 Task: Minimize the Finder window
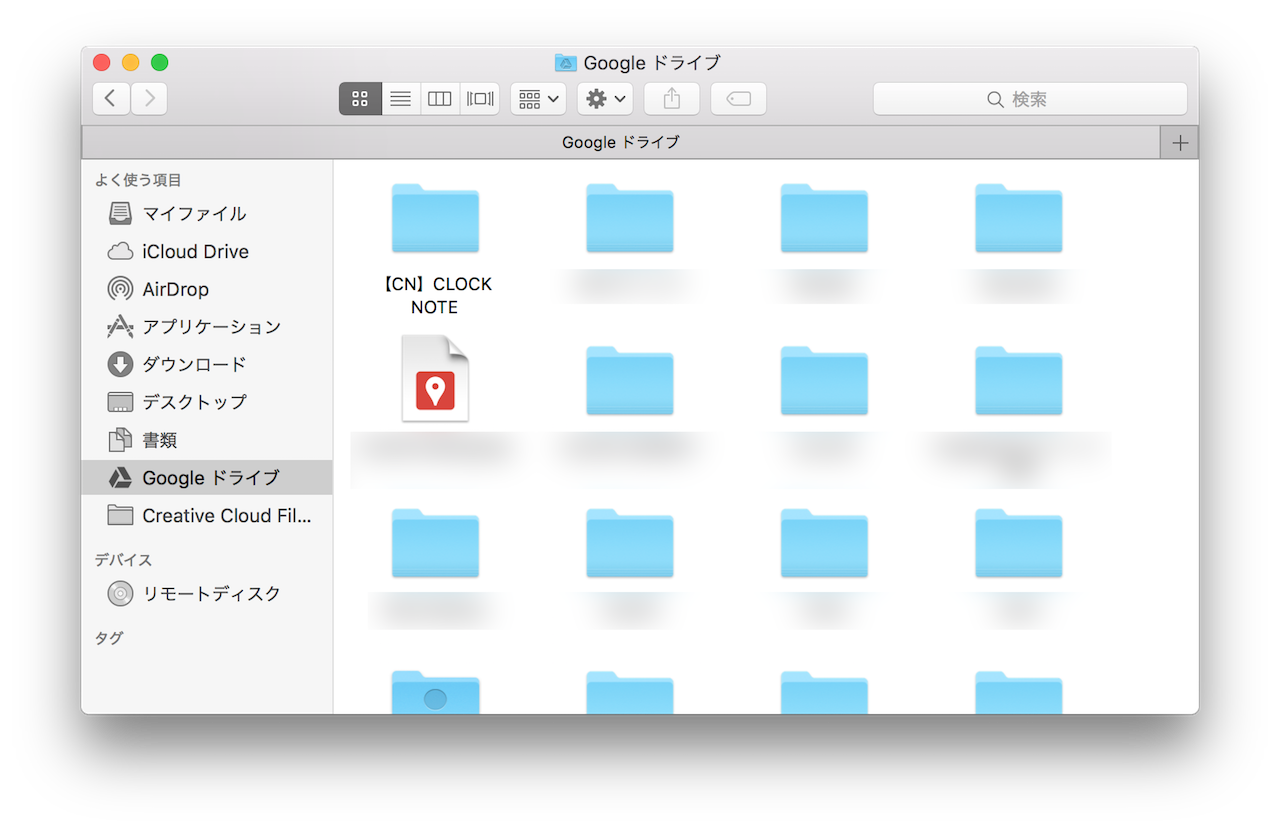pos(130,63)
